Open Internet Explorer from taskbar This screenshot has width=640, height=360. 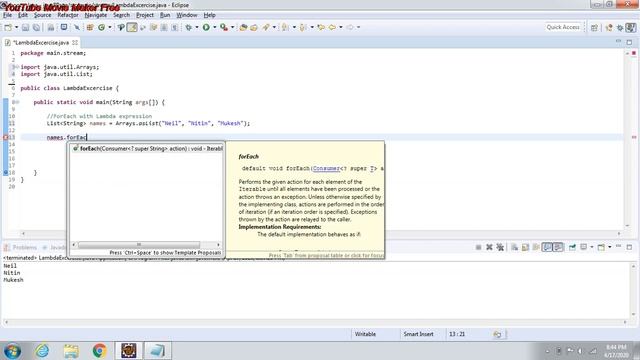[42, 351]
